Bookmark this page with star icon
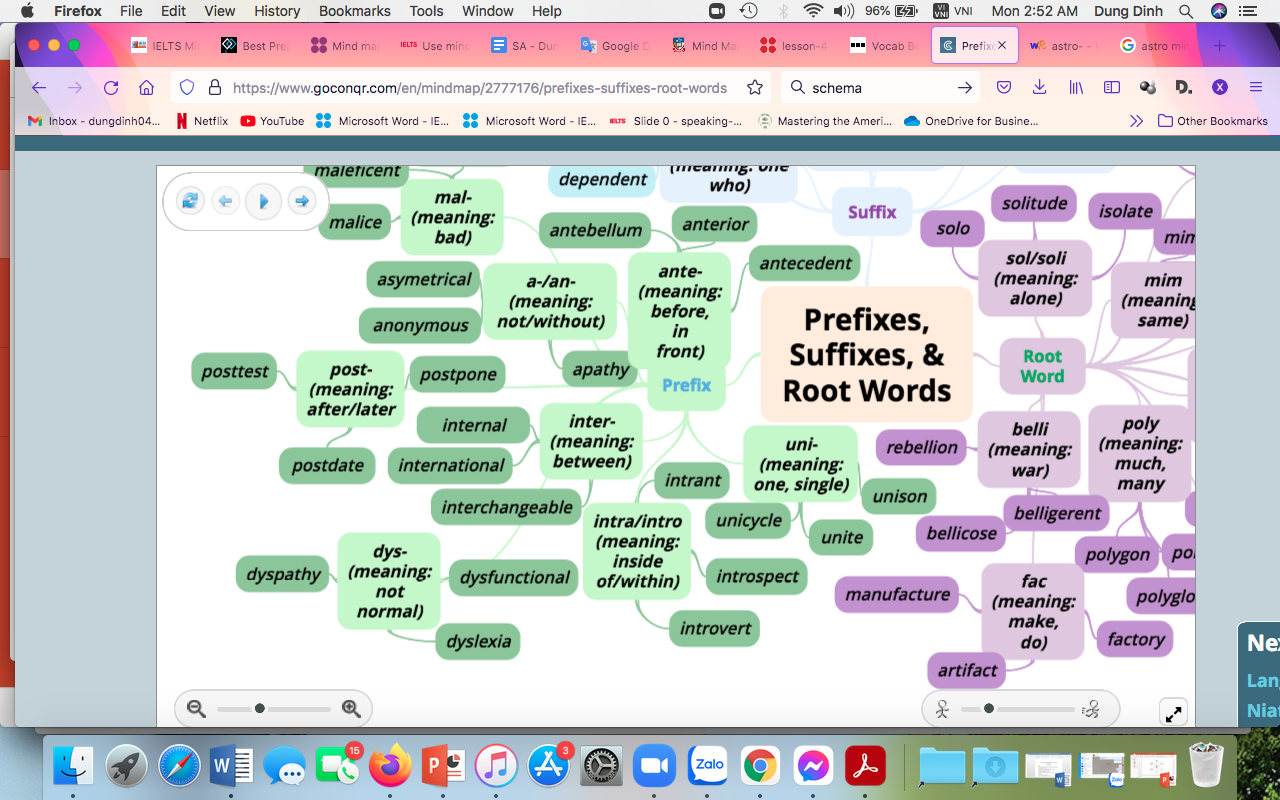This screenshot has height=800, width=1280. 755,87
